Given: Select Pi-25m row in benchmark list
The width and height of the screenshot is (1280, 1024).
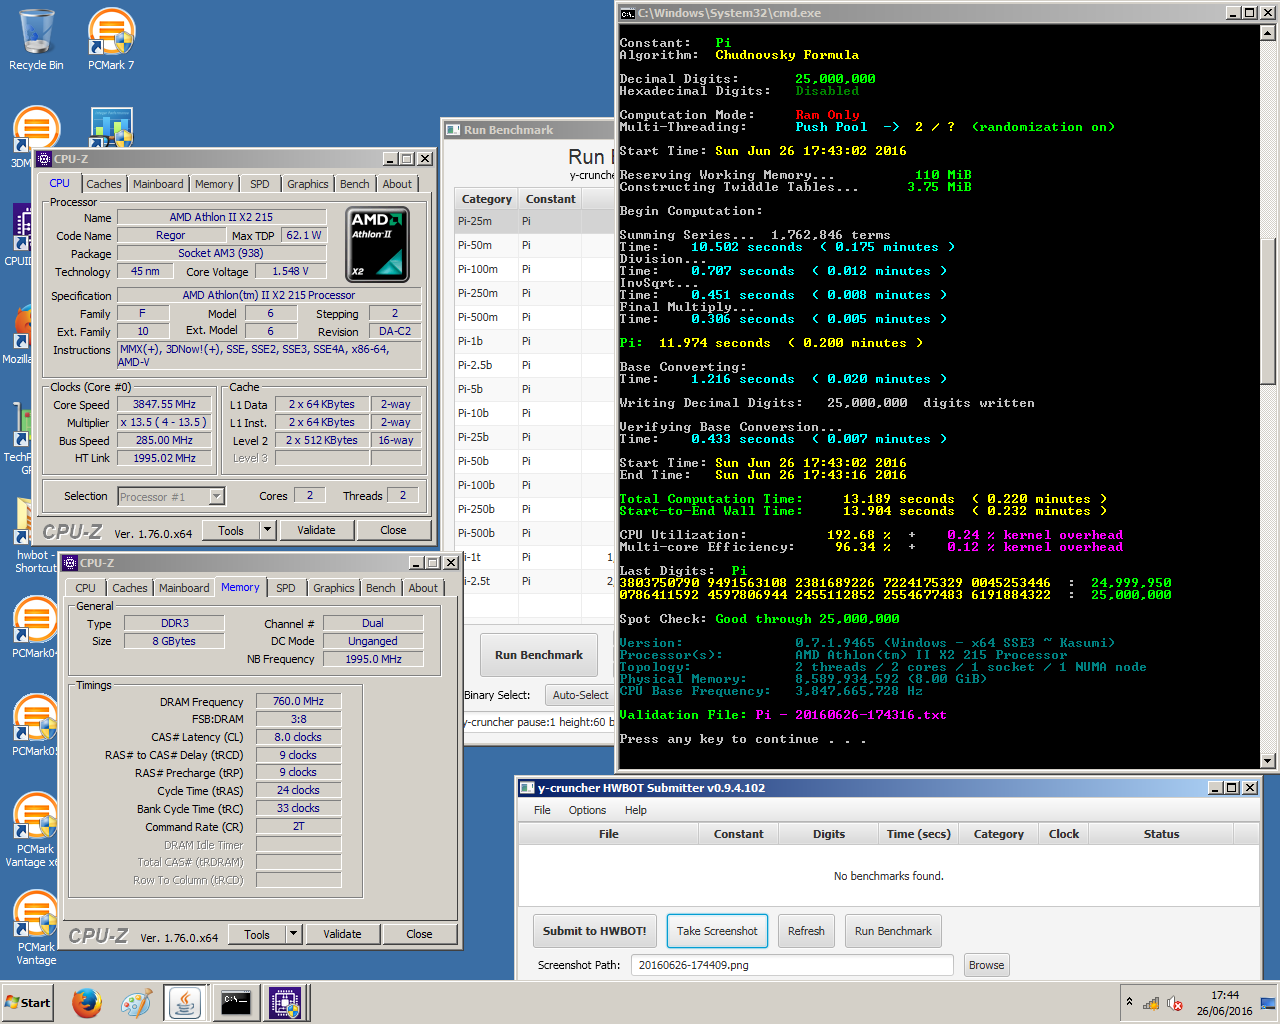Looking at the screenshot, I should [x=534, y=221].
